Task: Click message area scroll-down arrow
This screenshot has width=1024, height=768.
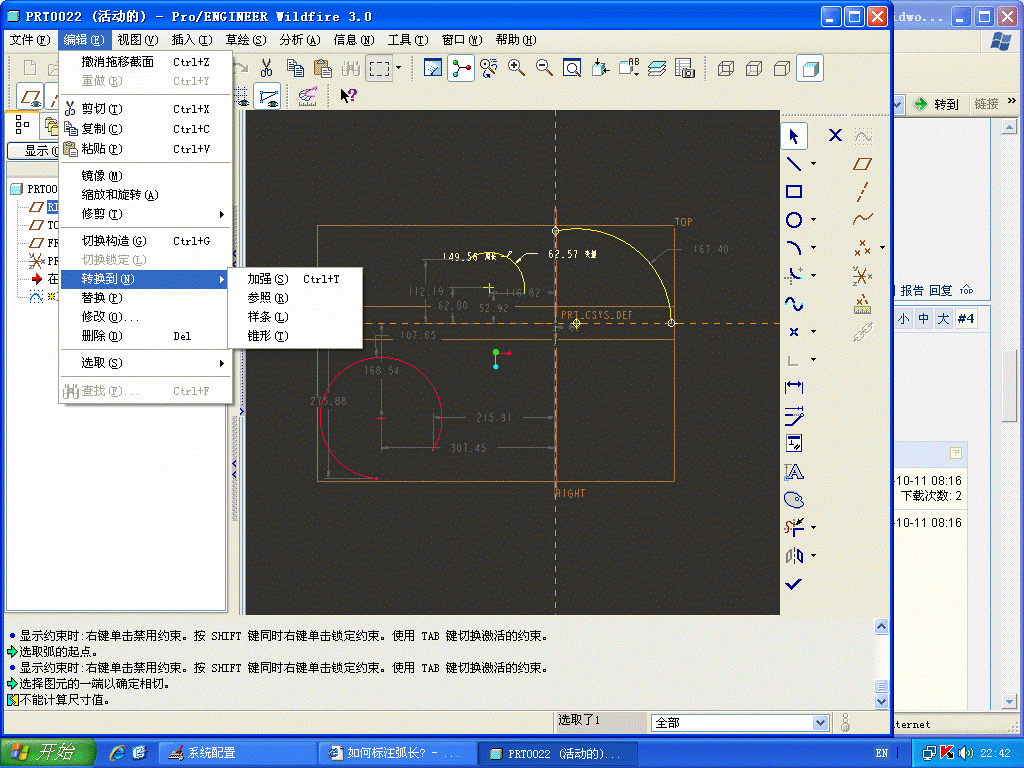Action: [881, 701]
